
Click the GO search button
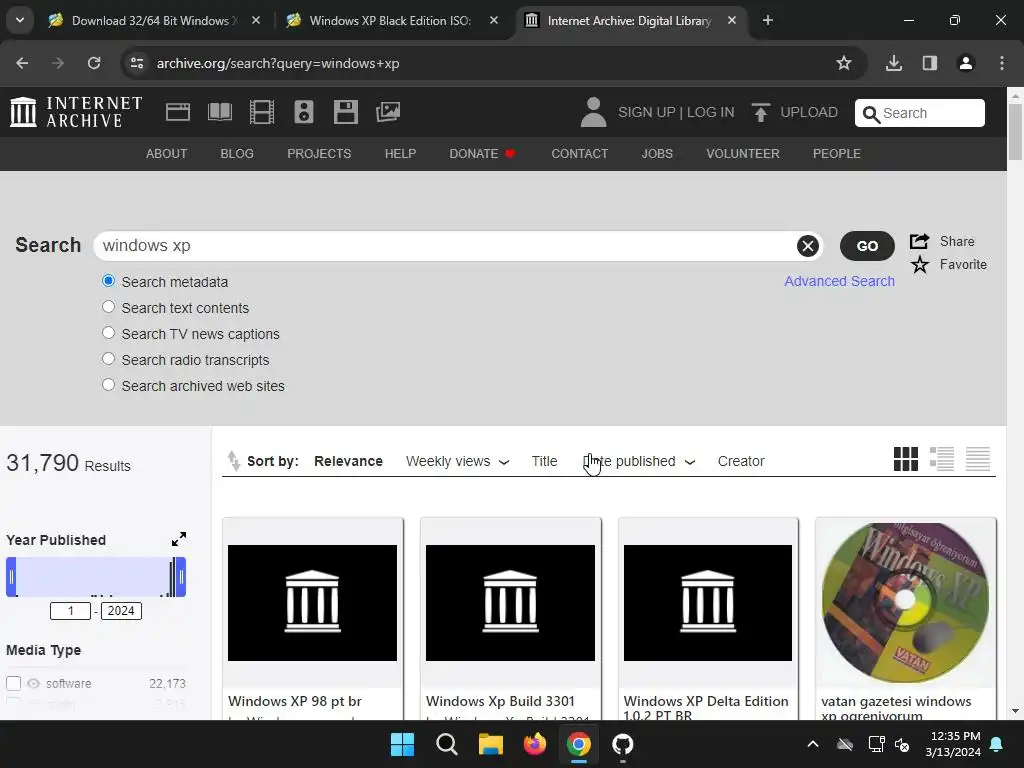click(867, 246)
